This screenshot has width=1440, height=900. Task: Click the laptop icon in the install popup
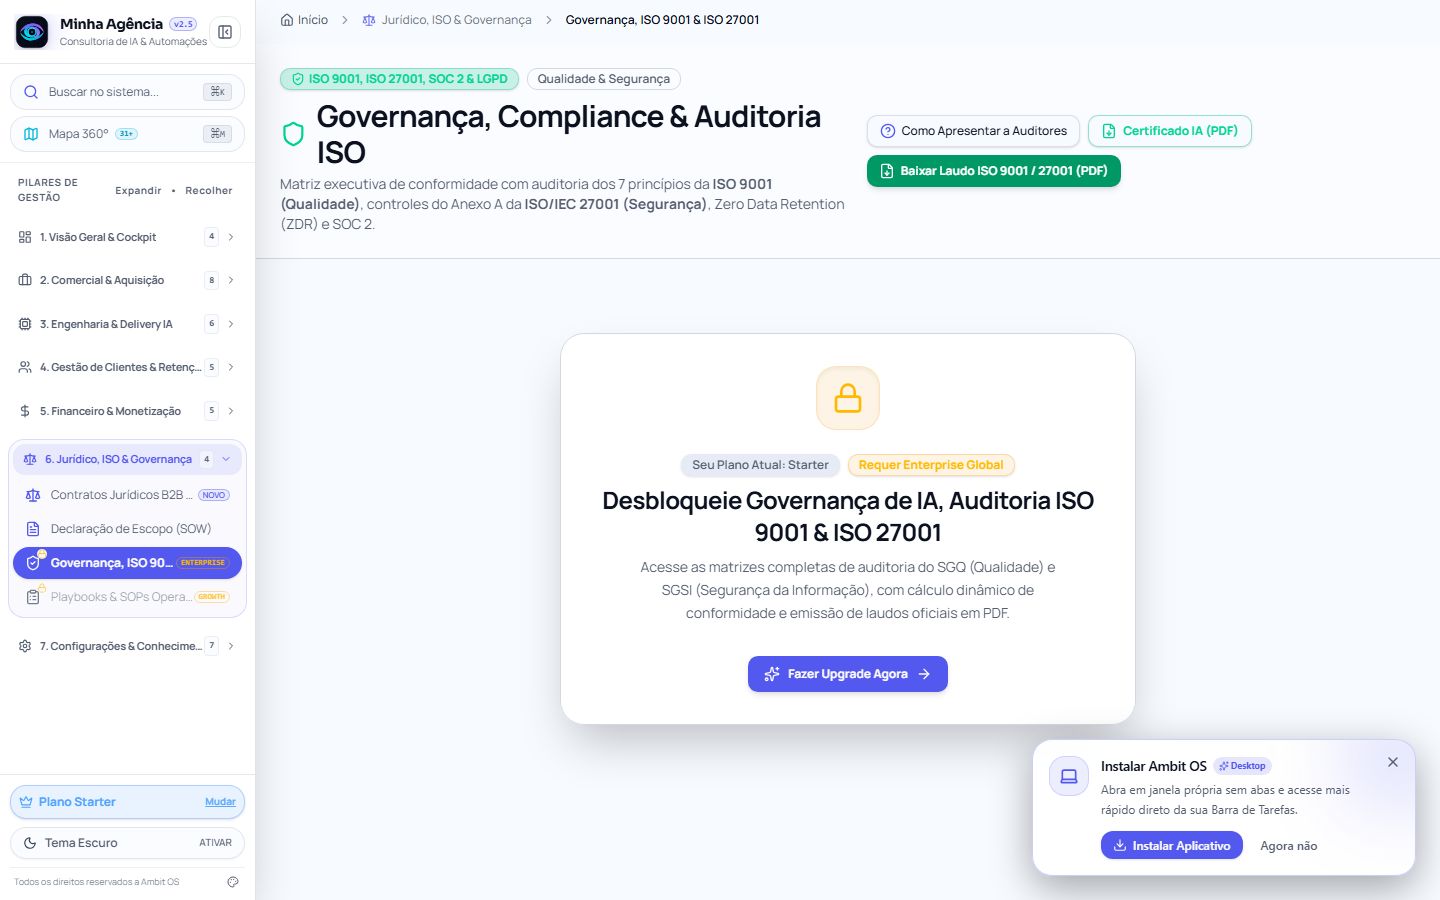(x=1069, y=776)
